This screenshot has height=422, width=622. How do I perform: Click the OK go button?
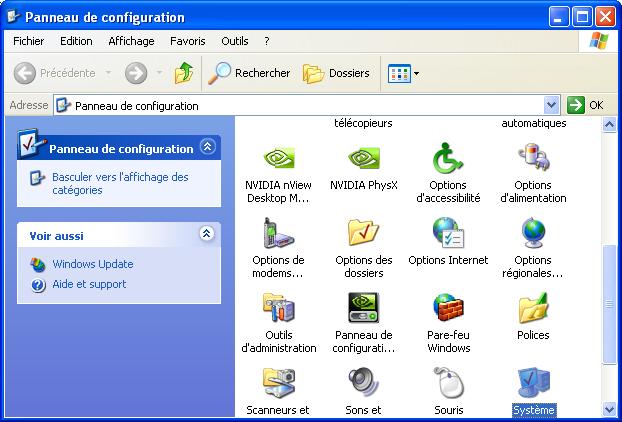click(585, 105)
